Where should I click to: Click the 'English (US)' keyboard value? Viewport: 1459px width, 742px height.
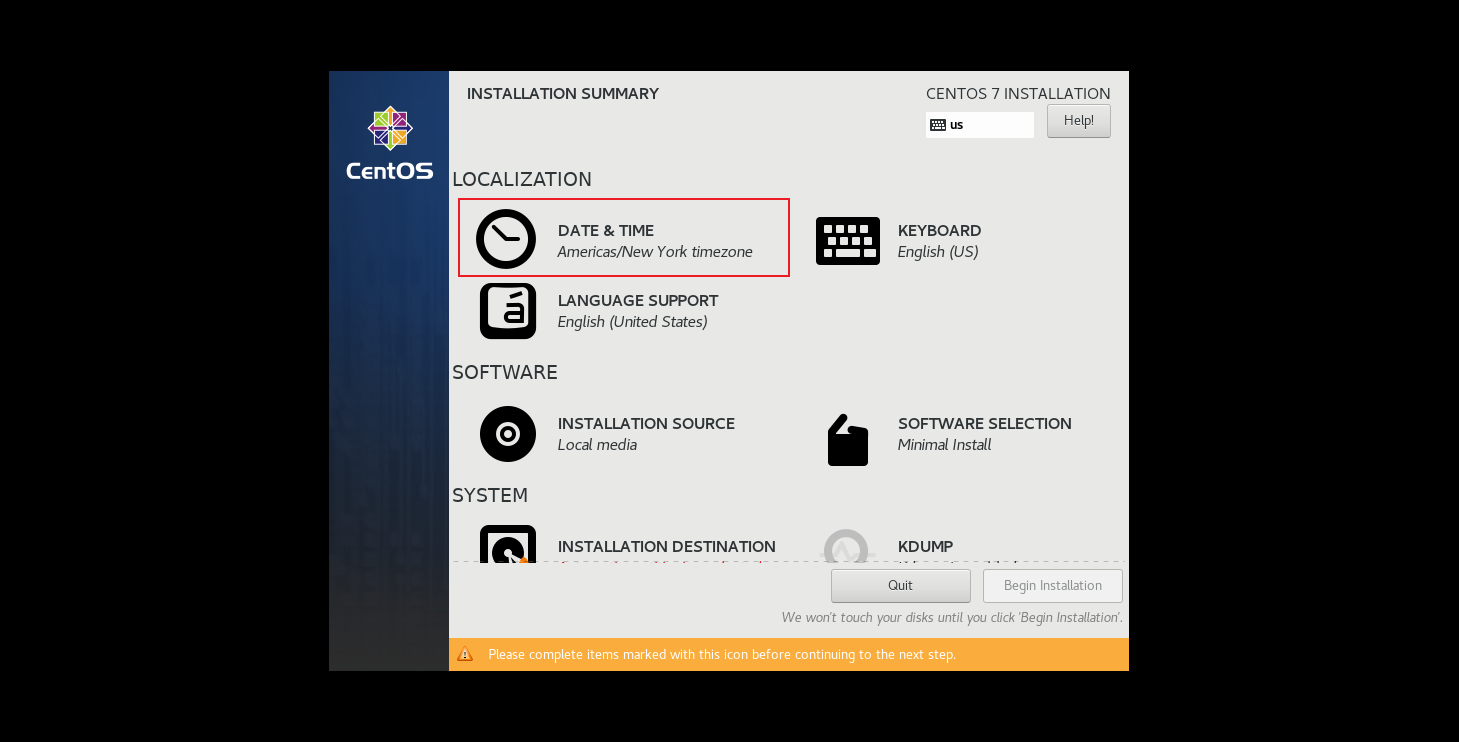pyautogui.click(x=938, y=252)
